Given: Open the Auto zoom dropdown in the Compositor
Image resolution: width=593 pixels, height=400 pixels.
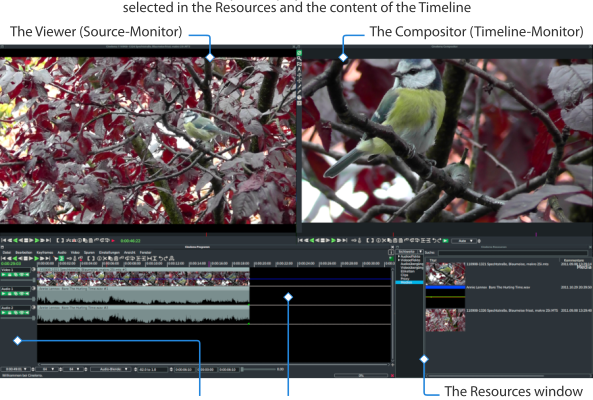Looking at the screenshot, I should 463,240.
